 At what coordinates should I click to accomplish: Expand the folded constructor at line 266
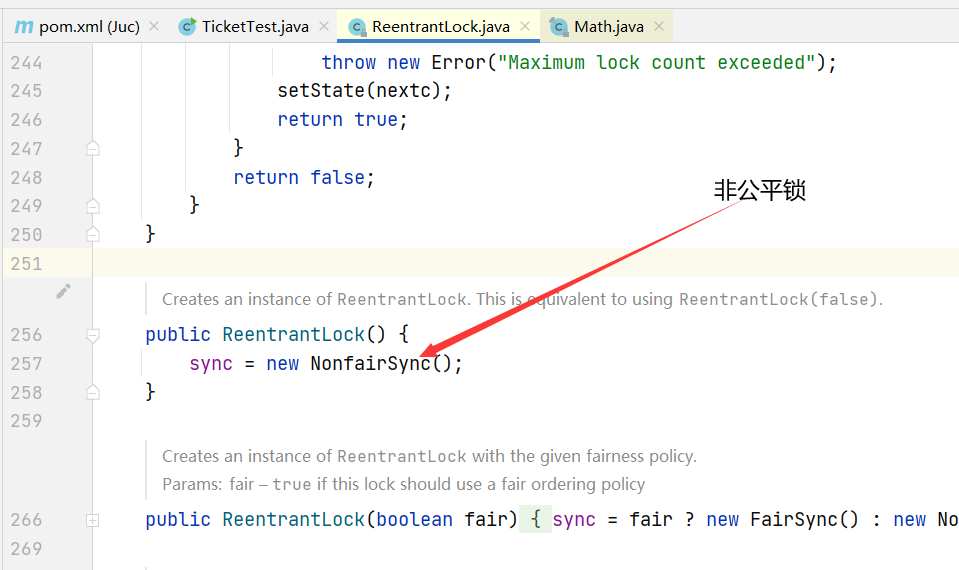pyautogui.click(x=92, y=520)
